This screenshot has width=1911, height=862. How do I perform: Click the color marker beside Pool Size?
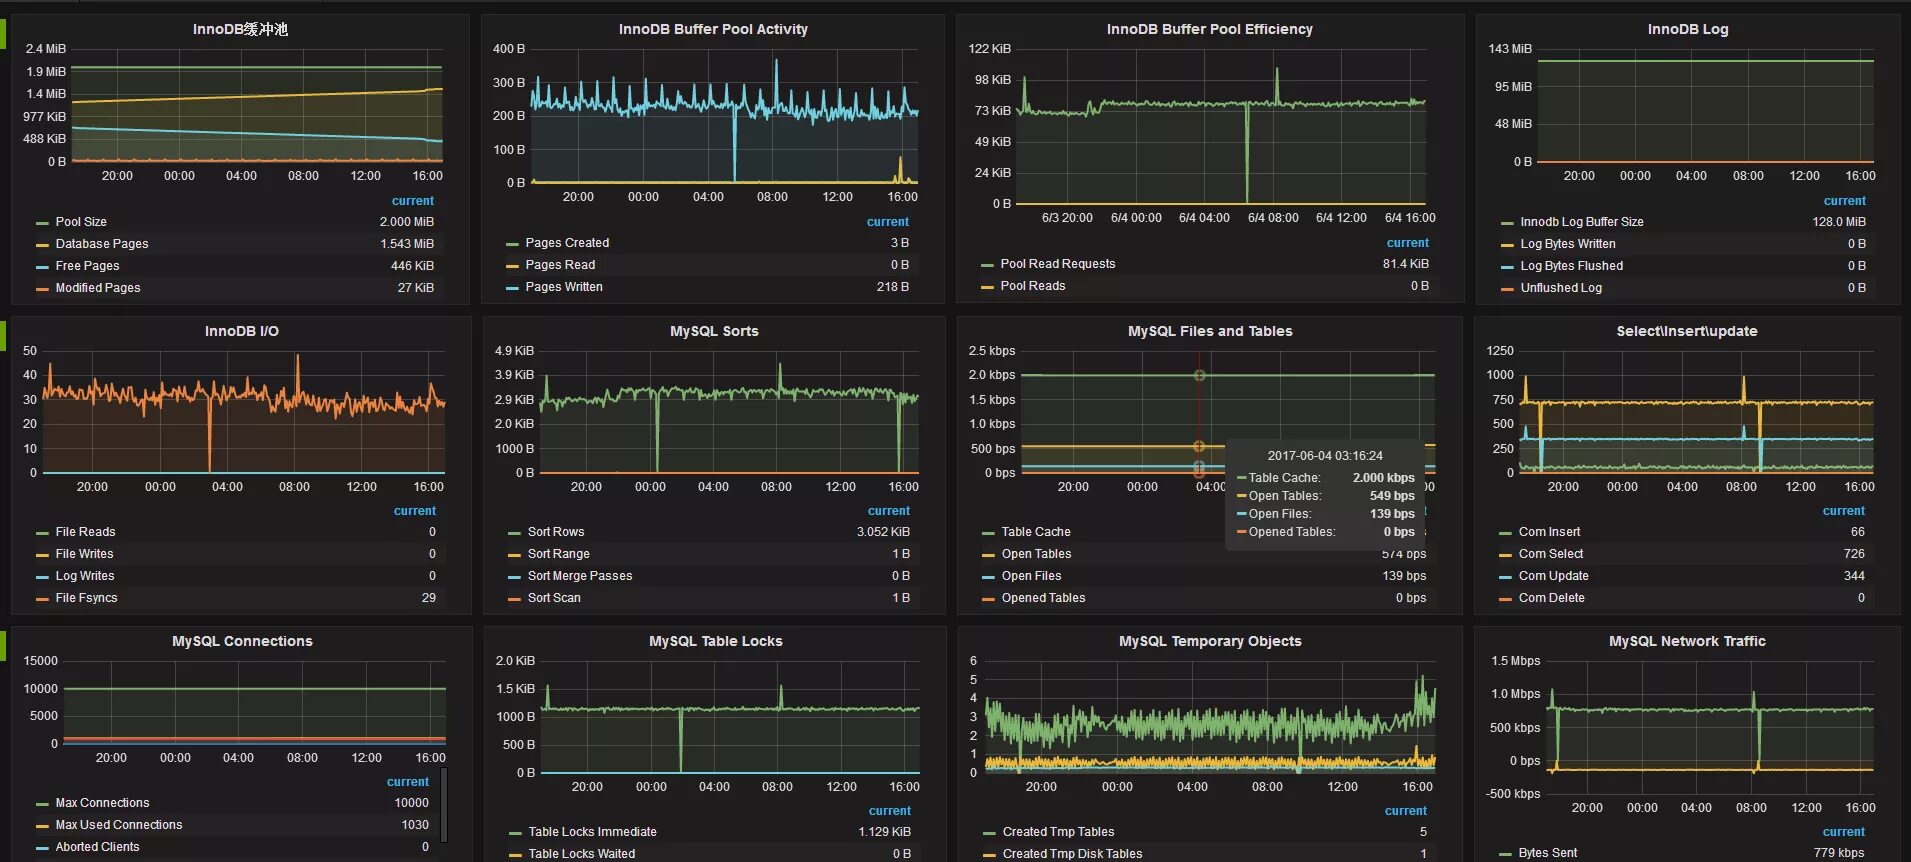click(42, 223)
